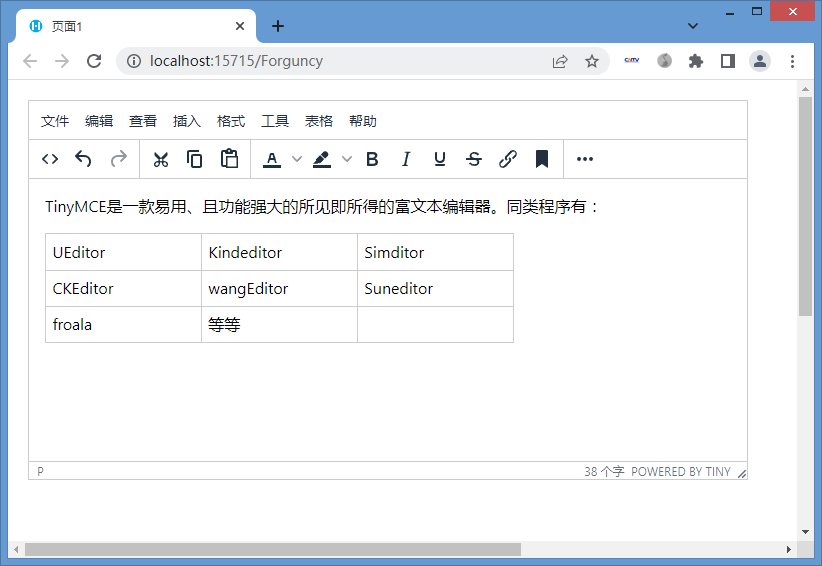Go back with the browser back arrow
Image resolution: width=822 pixels, height=566 pixels.
tap(30, 61)
